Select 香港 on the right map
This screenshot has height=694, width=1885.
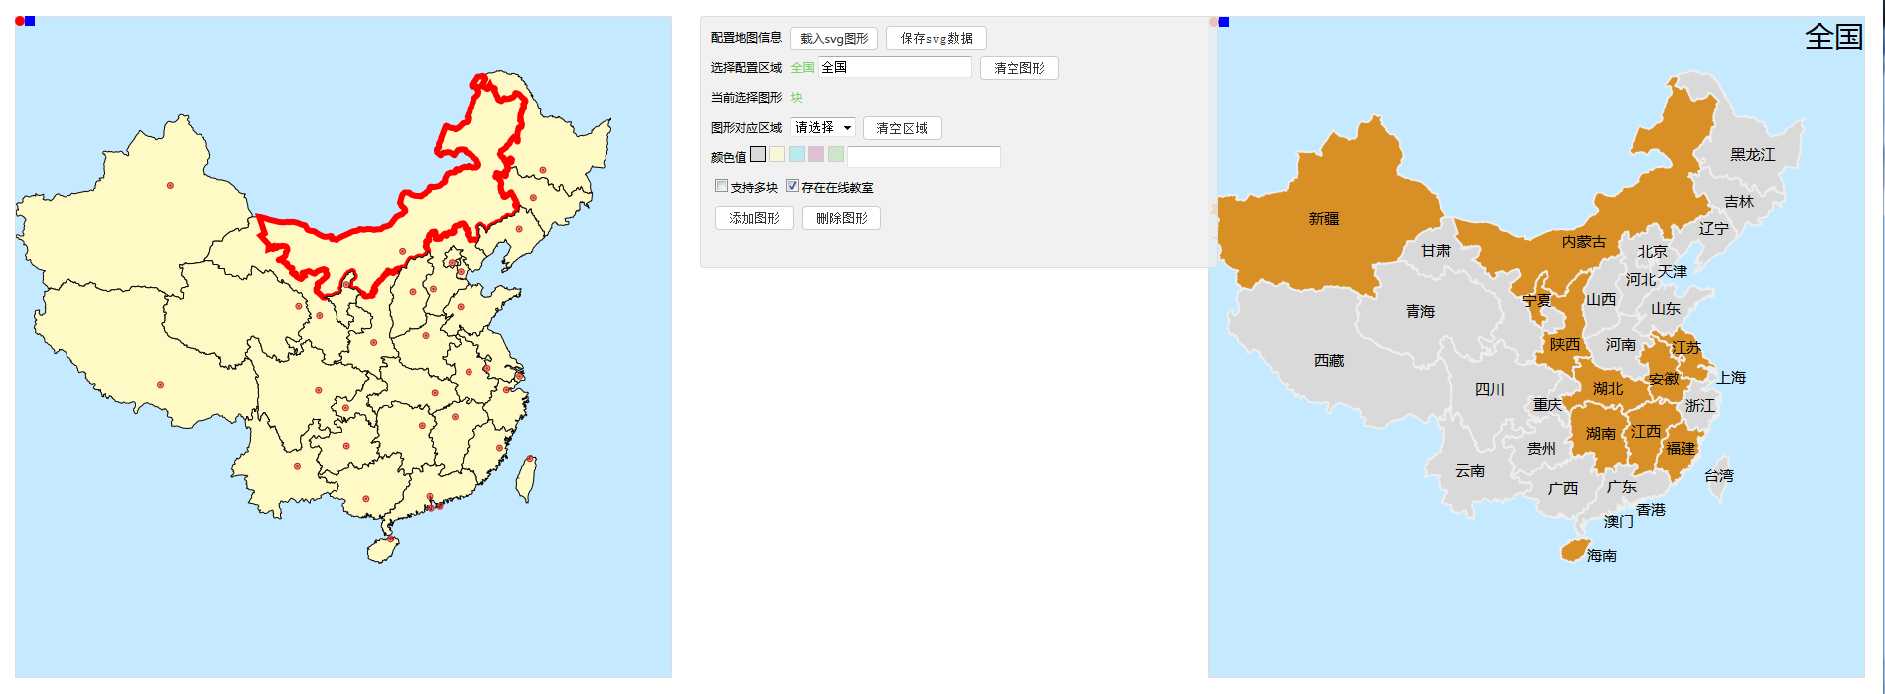click(1651, 509)
